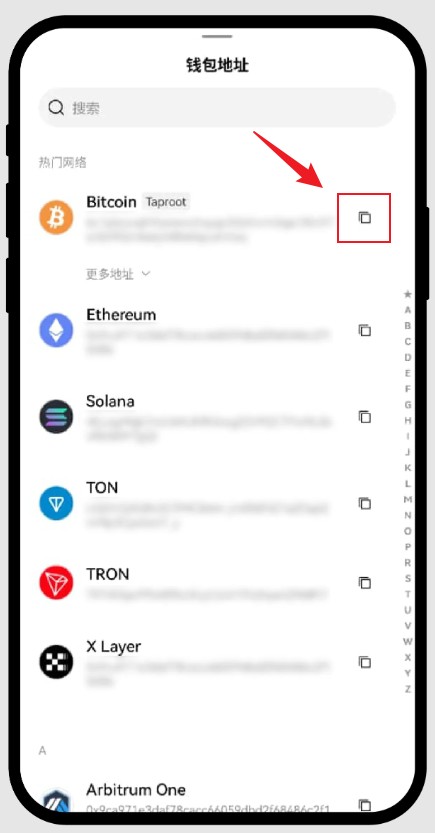The image size is (435, 833).
Task: Copy the Arbitrum One address
Action: (x=364, y=805)
